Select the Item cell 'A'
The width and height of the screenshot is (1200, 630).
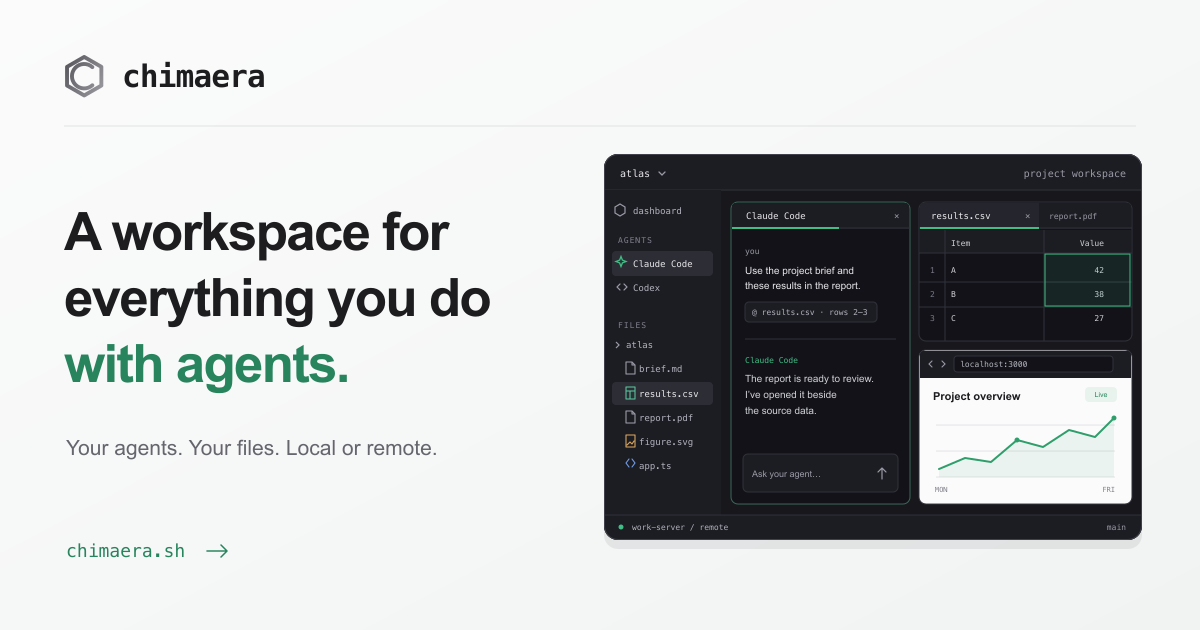[x=994, y=269]
